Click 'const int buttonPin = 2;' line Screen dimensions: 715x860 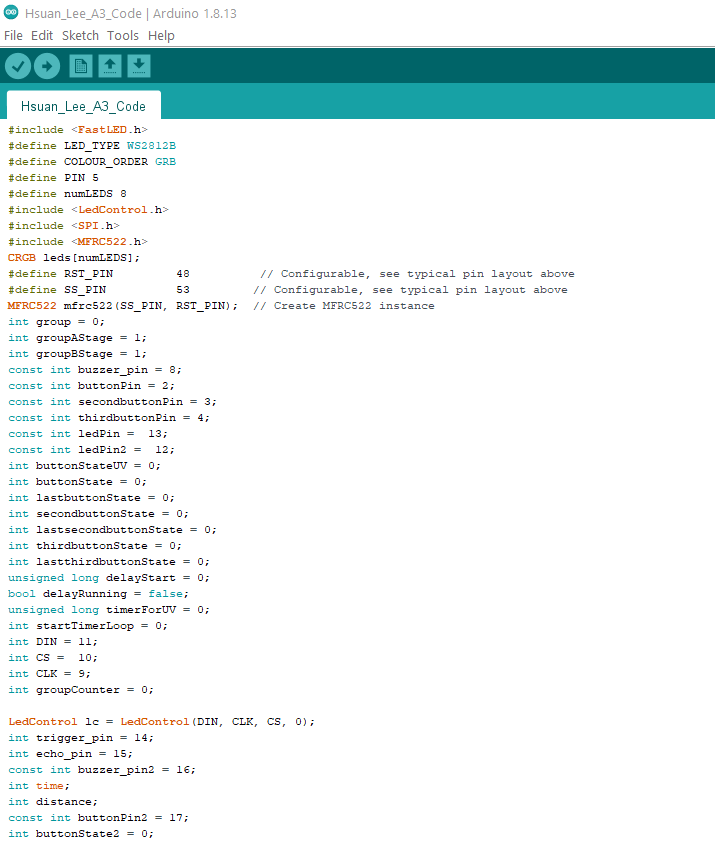(92, 386)
